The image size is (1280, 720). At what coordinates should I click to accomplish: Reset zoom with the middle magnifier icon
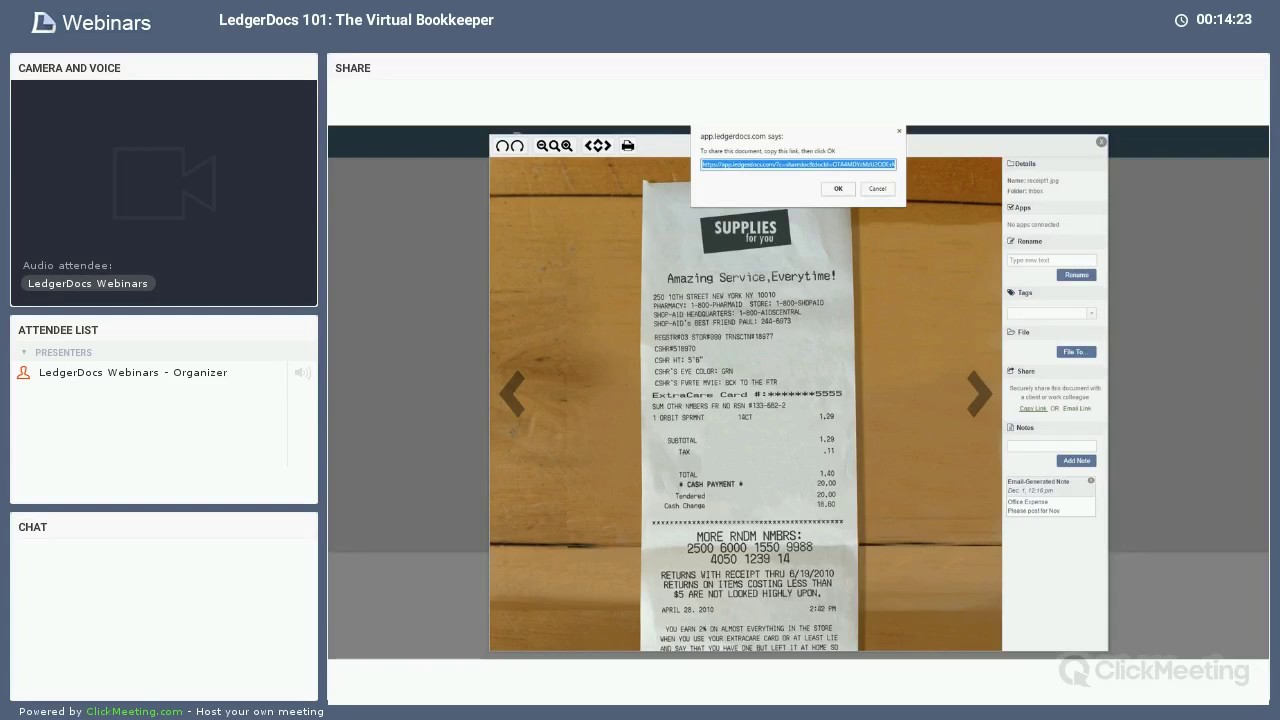(554, 146)
